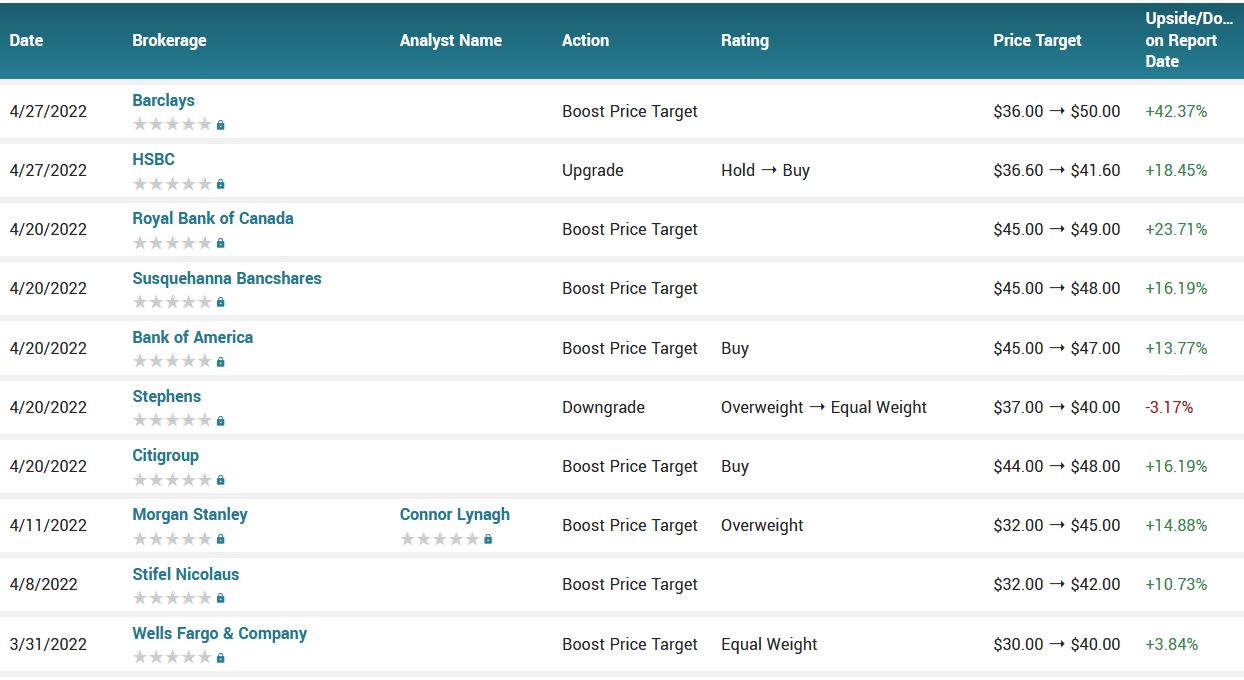Click star rating under Stephens
The image size is (1244, 680).
point(172,421)
